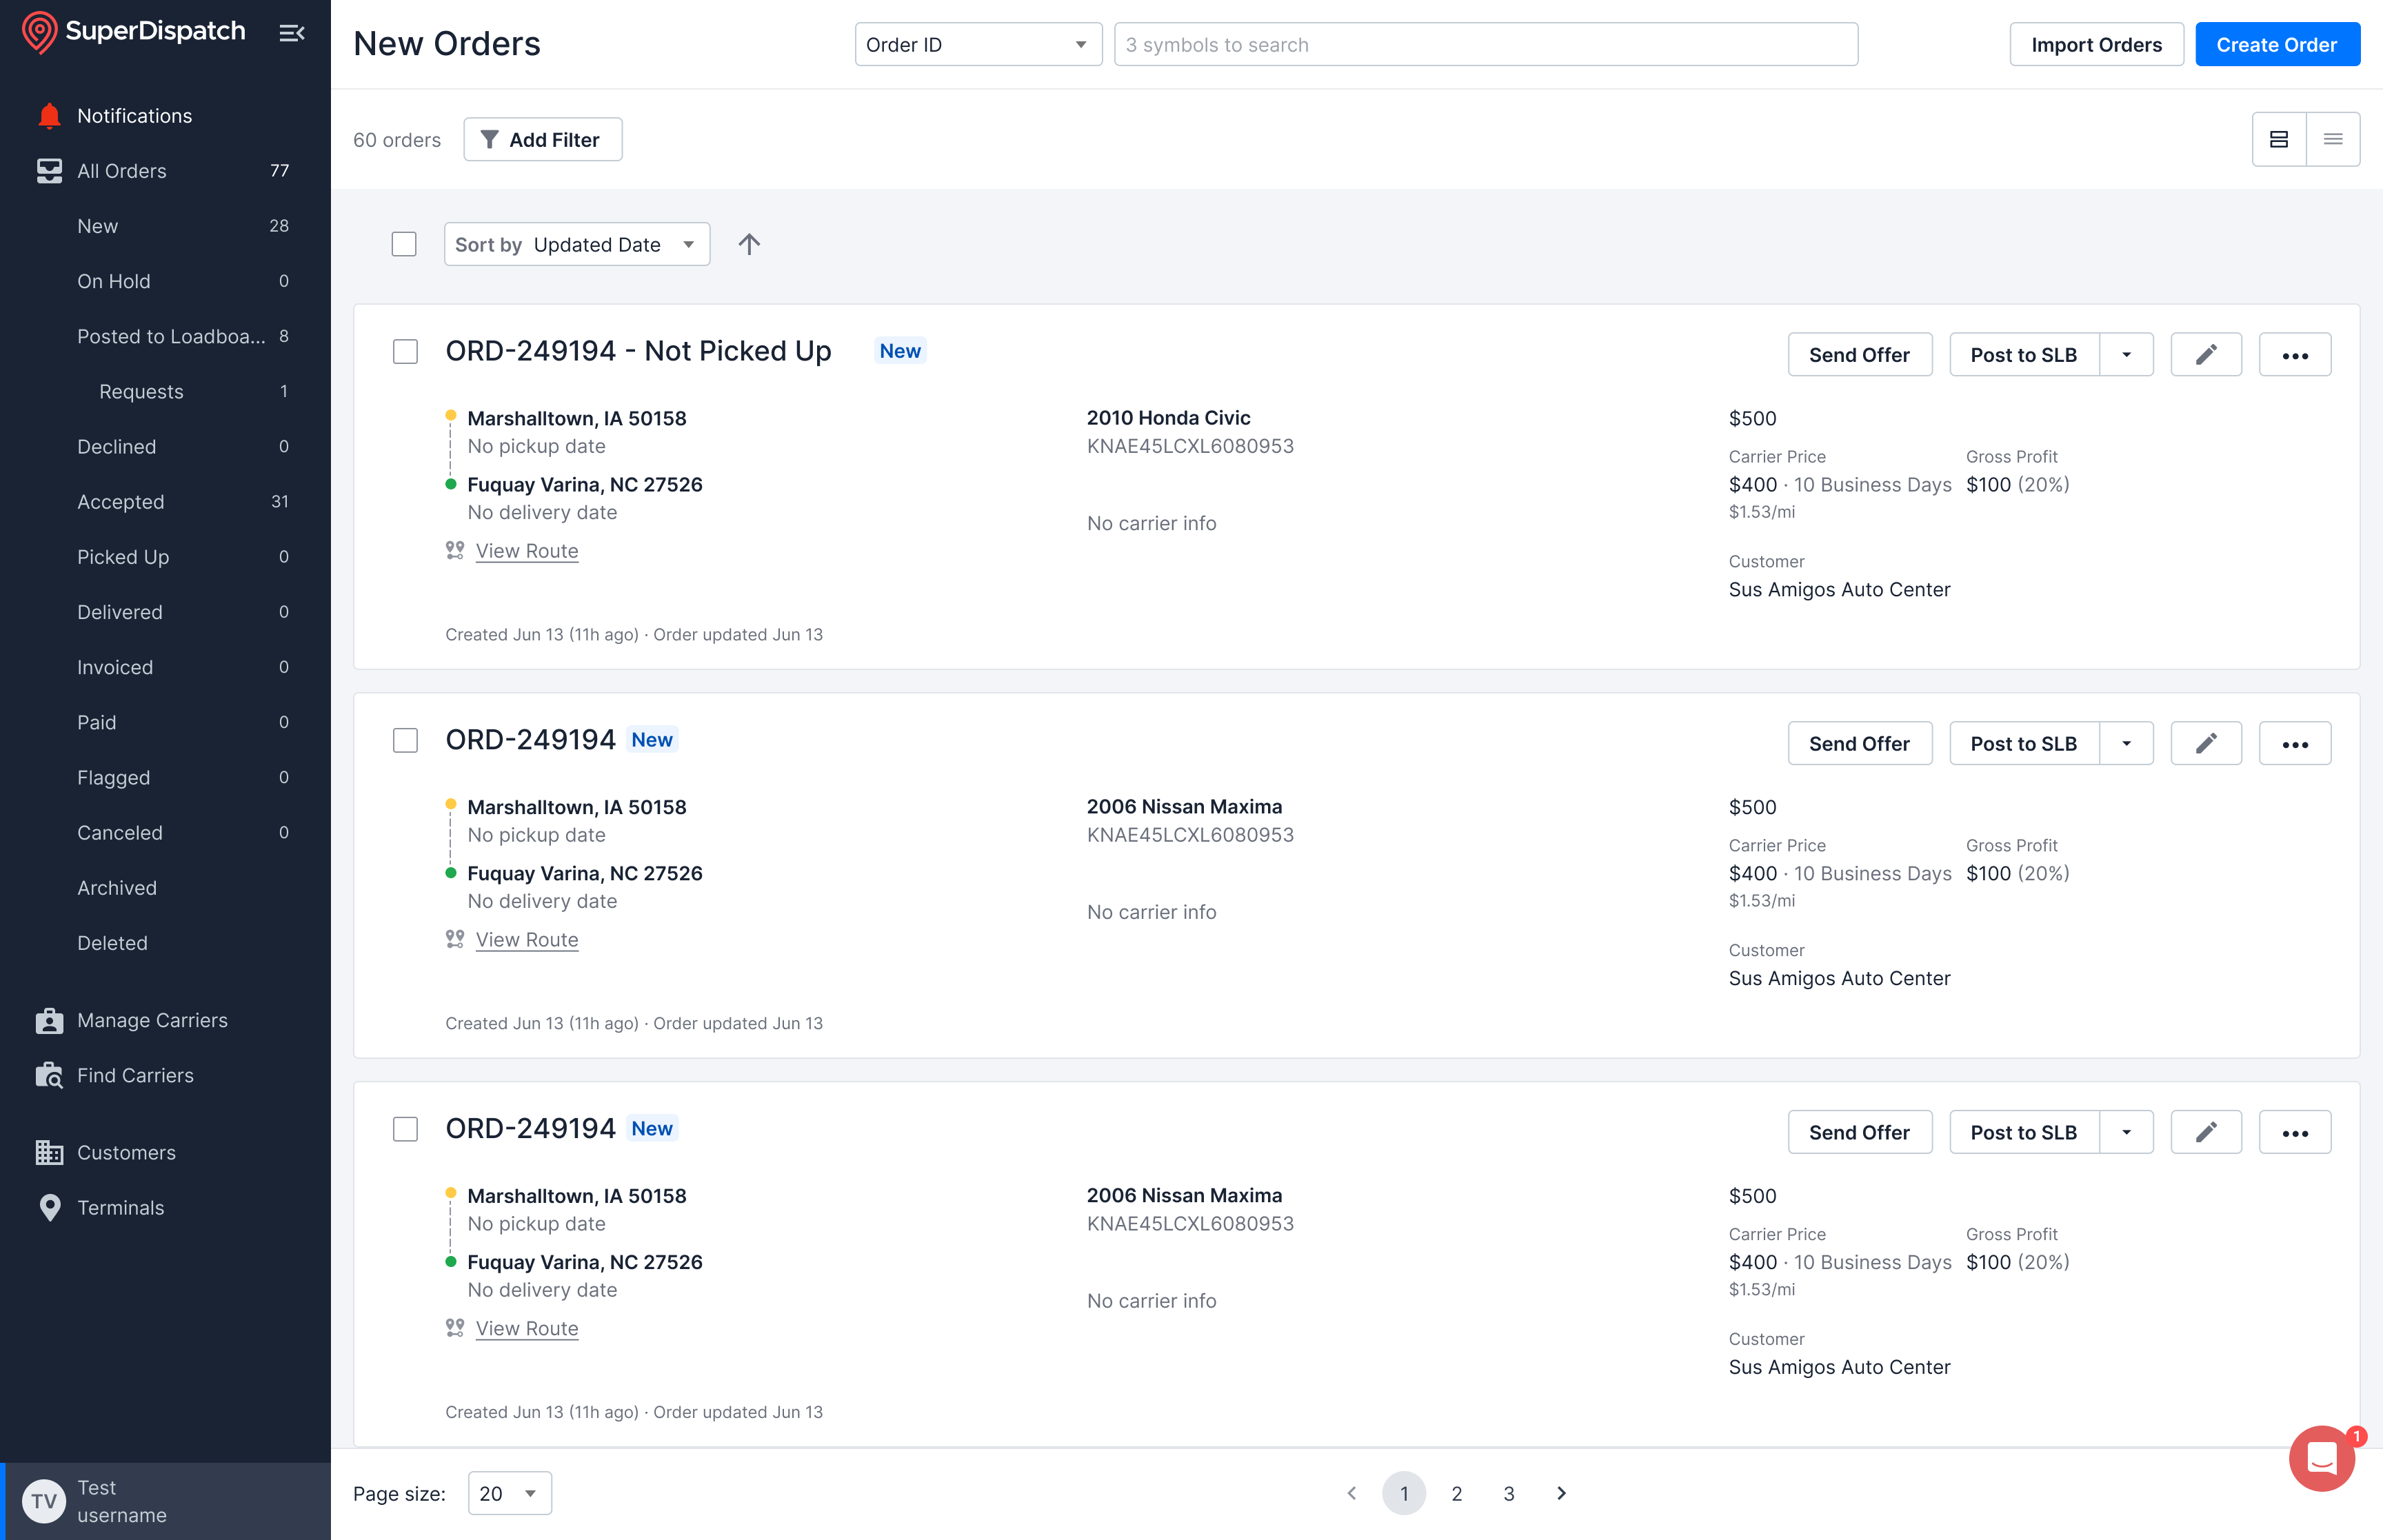Open order title ORD-249194 - Not Picked Up

tap(638, 351)
